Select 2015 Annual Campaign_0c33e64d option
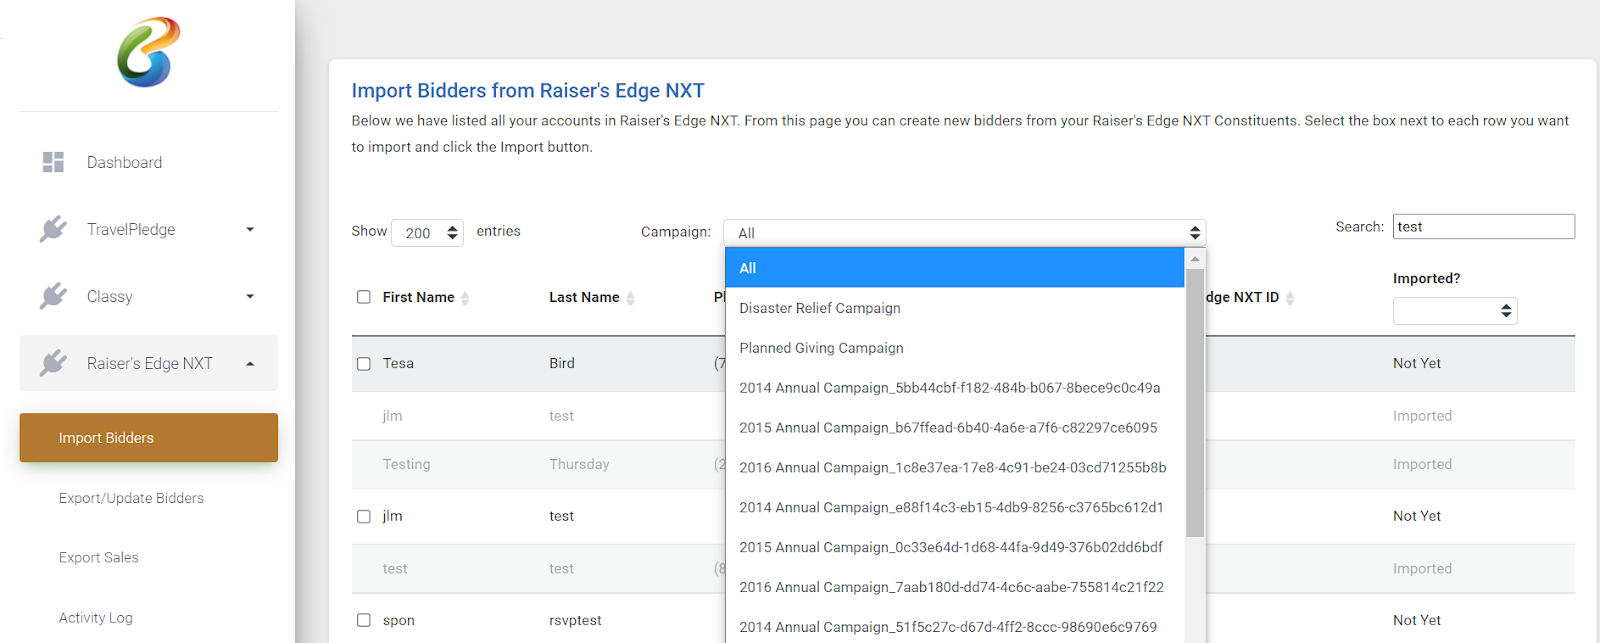Screen dimensions: 1600x643 [955, 548]
